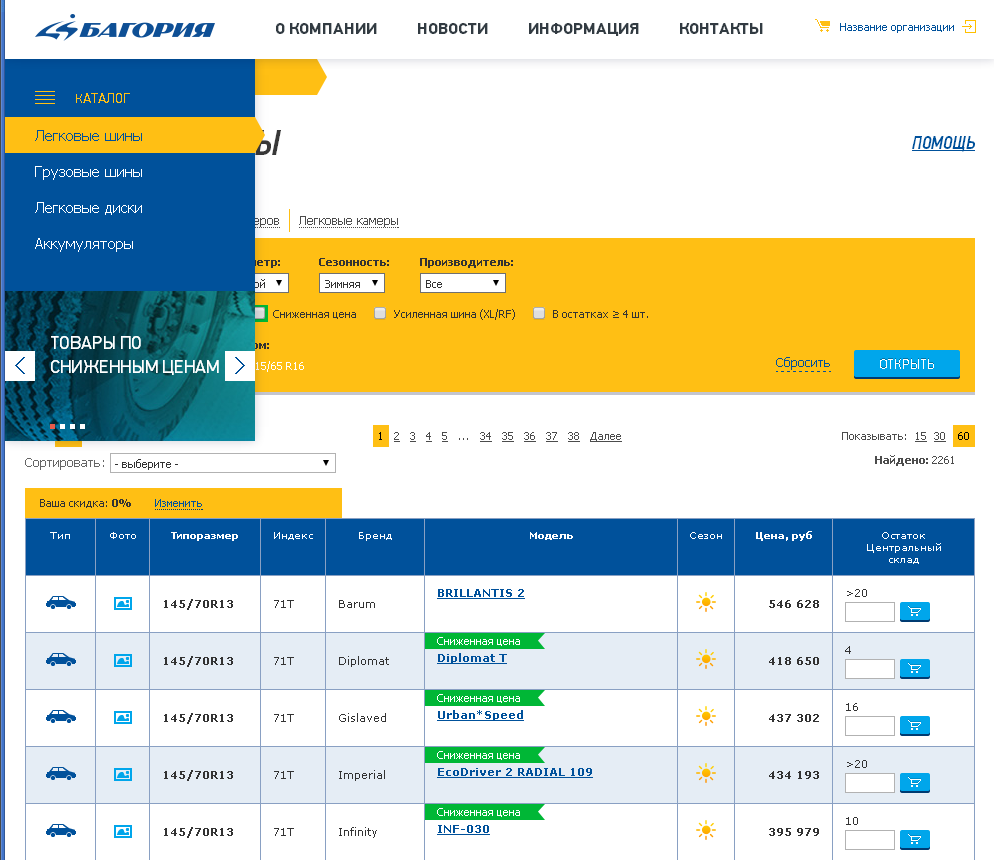Add Barum BRILLANTIS 2 to cart
Image resolution: width=994 pixels, height=860 pixels.
click(915, 612)
